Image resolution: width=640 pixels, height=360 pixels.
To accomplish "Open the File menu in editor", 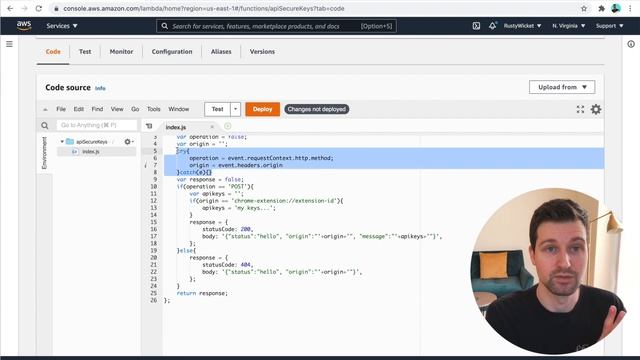I will click(x=61, y=109).
